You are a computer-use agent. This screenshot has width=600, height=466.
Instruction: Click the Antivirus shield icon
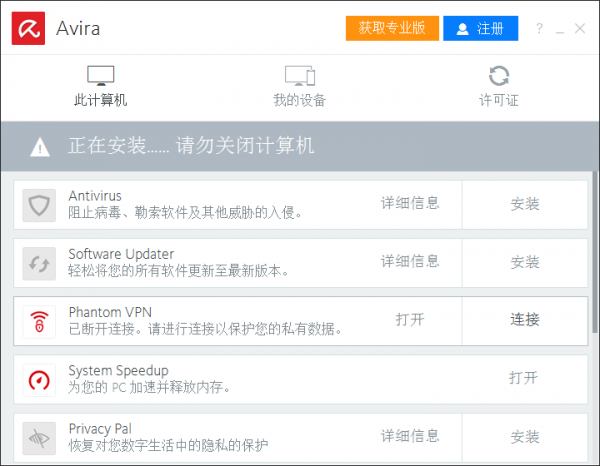coord(39,205)
